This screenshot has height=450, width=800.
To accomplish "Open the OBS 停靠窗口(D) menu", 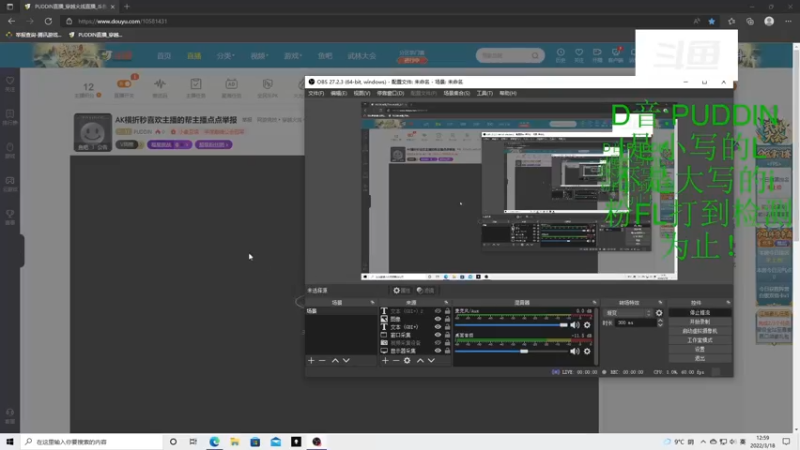I will [x=390, y=93].
